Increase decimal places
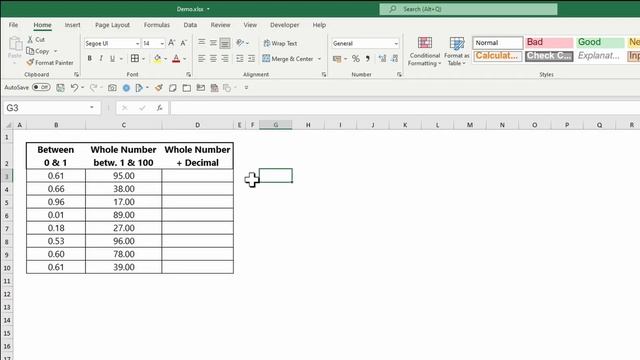Image resolution: width=640 pixels, height=360 pixels. (382, 59)
